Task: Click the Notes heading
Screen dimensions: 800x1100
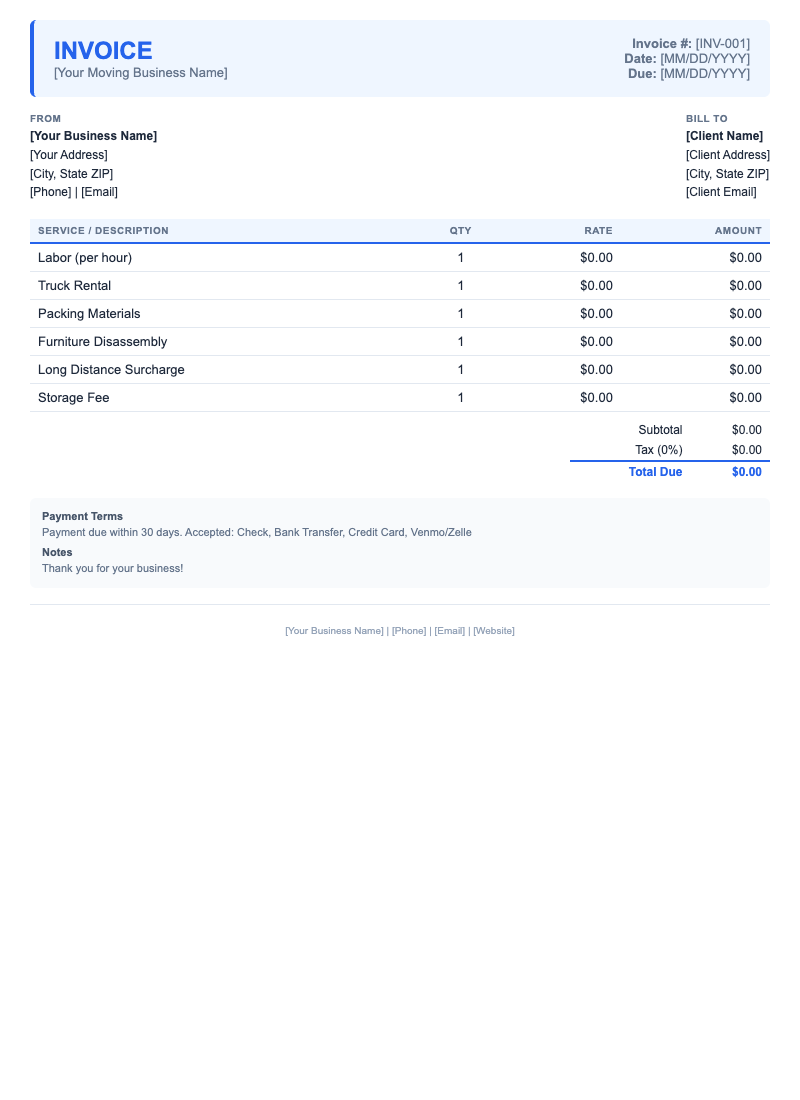Action: (x=57, y=553)
